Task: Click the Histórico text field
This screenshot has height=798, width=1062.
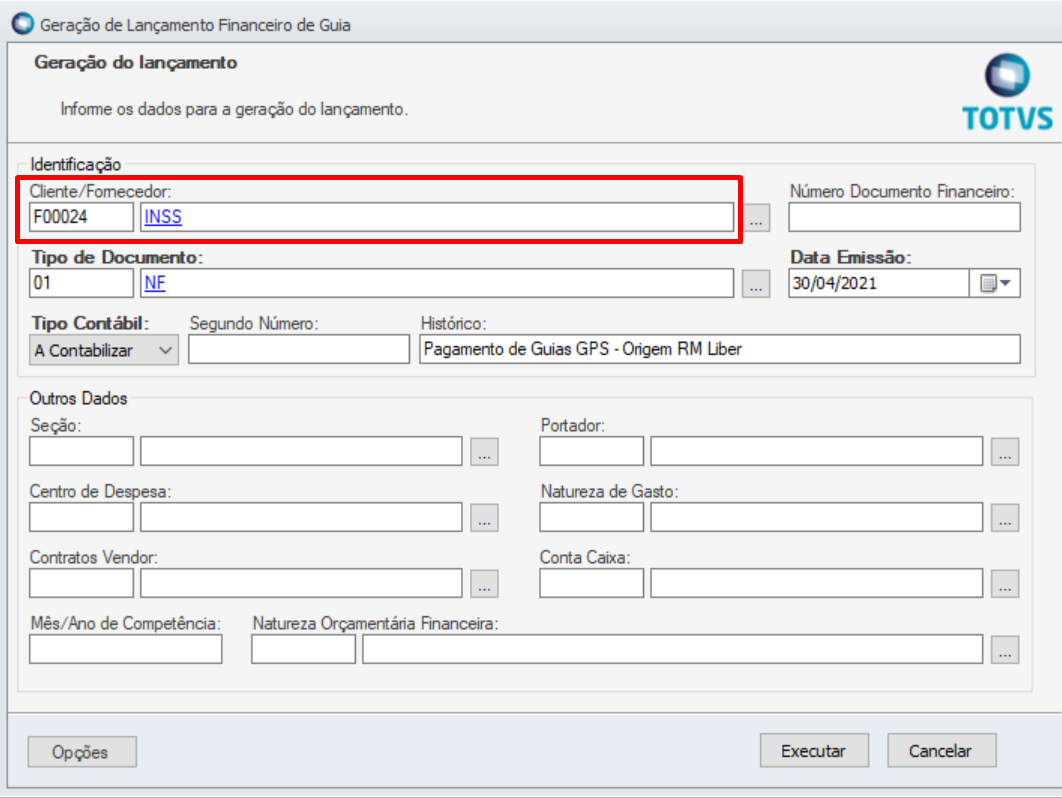Action: coord(720,349)
